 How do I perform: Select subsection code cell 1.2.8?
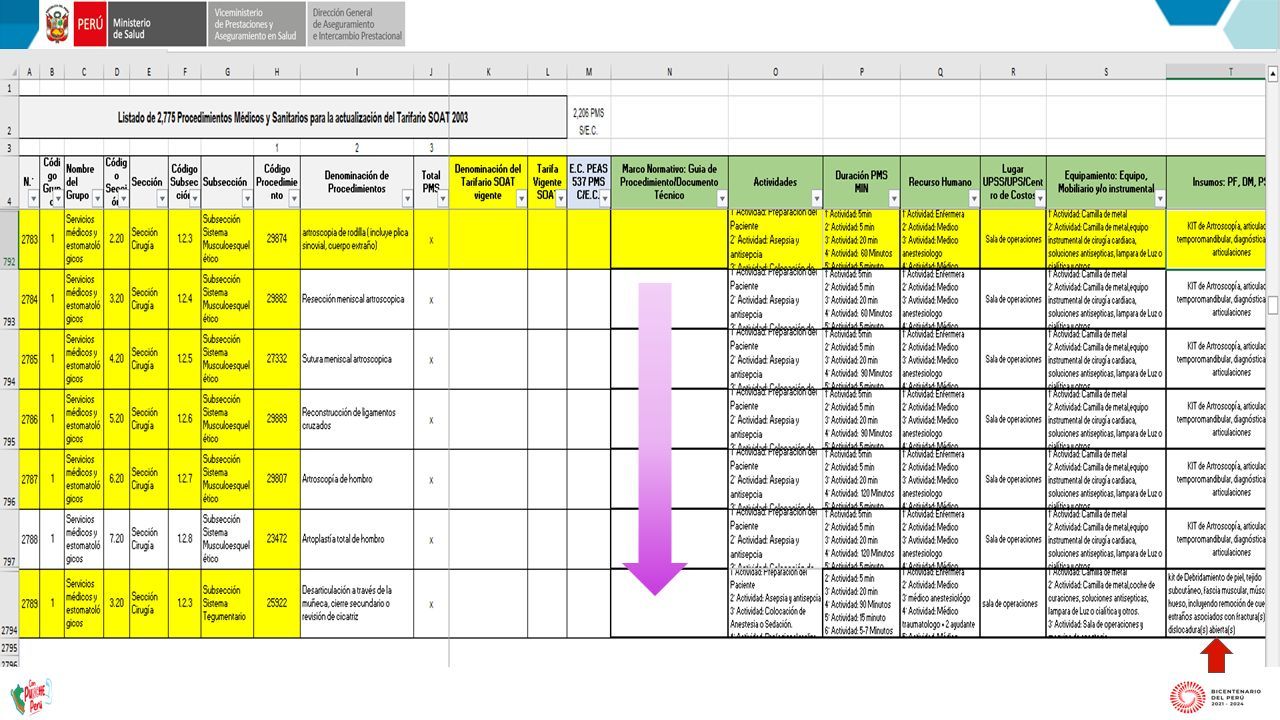coord(185,539)
